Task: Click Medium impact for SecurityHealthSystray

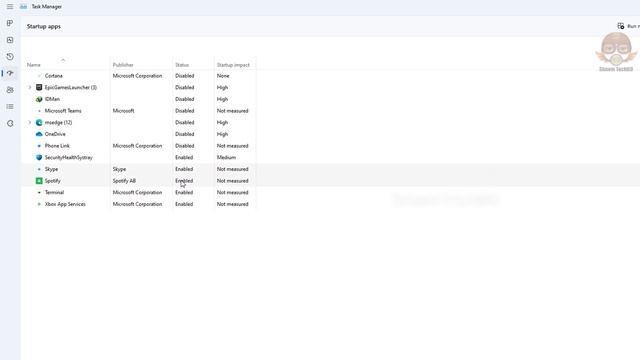Action: [x=226, y=158]
